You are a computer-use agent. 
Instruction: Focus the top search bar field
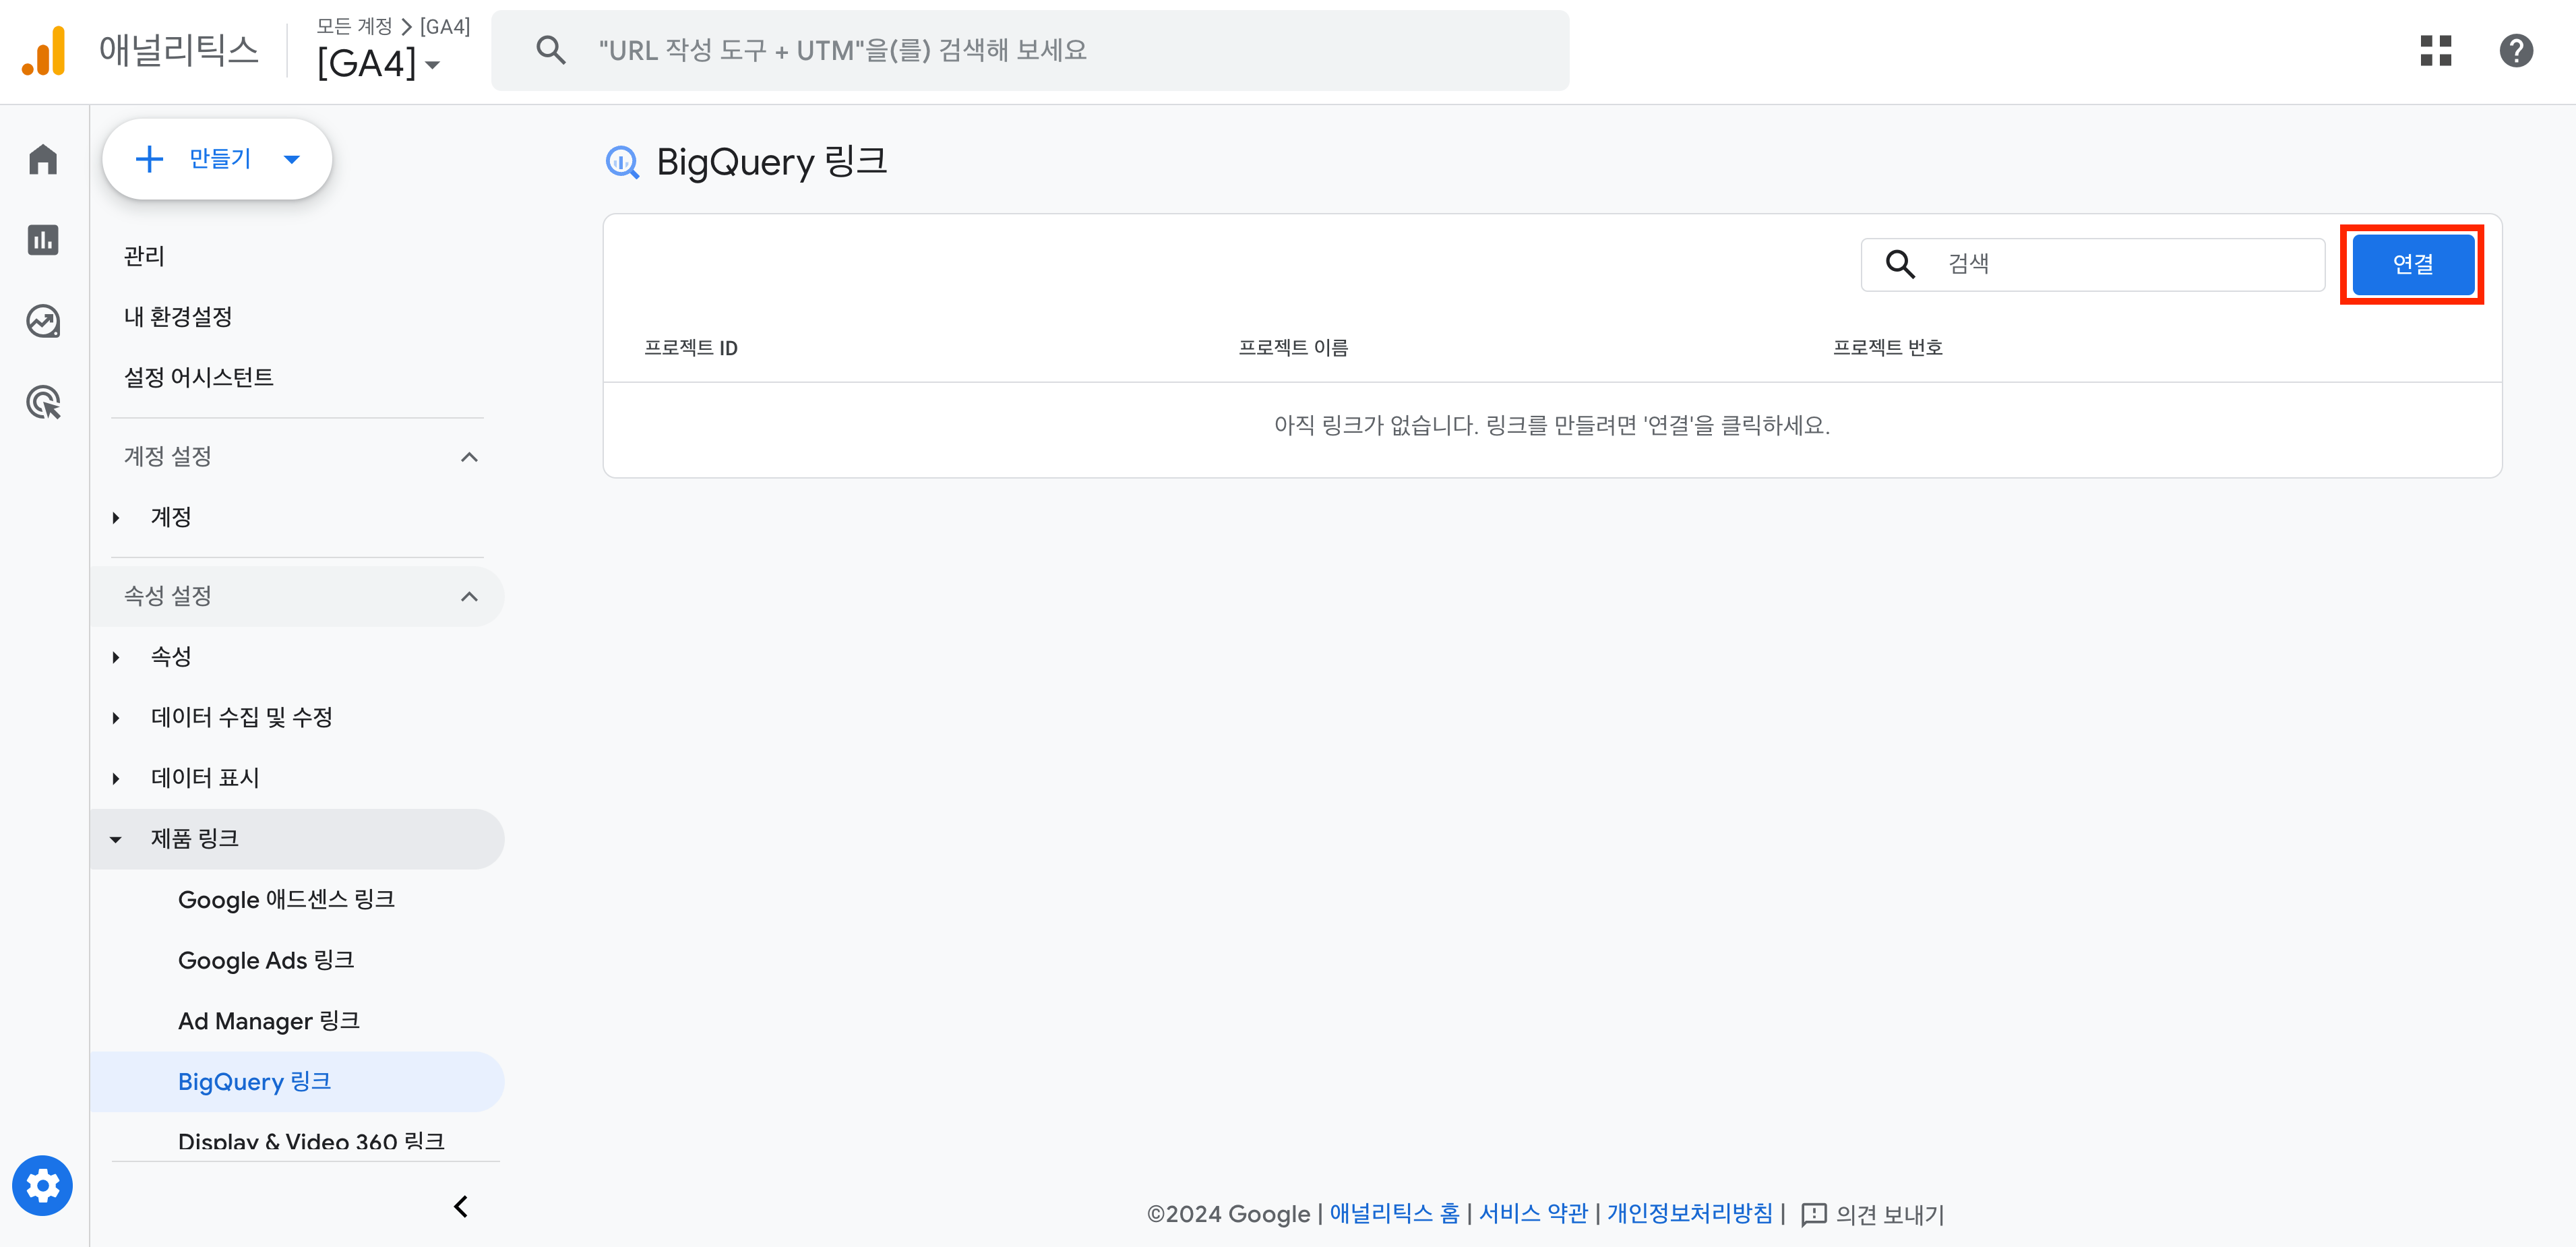pyautogui.click(x=1030, y=50)
